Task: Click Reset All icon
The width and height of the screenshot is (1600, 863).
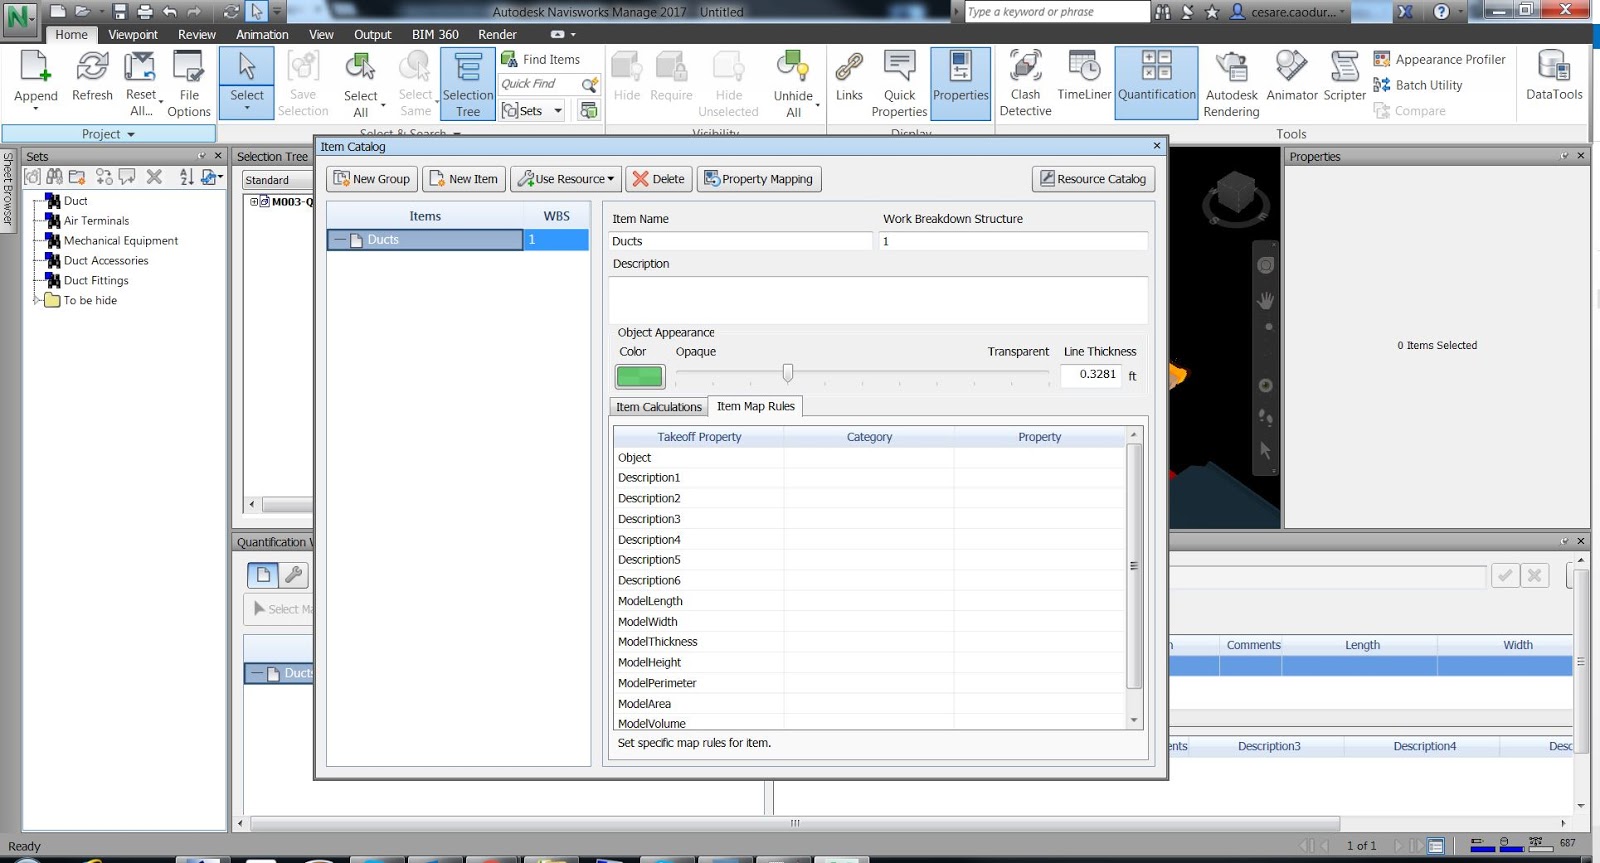Action: (140, 68)
